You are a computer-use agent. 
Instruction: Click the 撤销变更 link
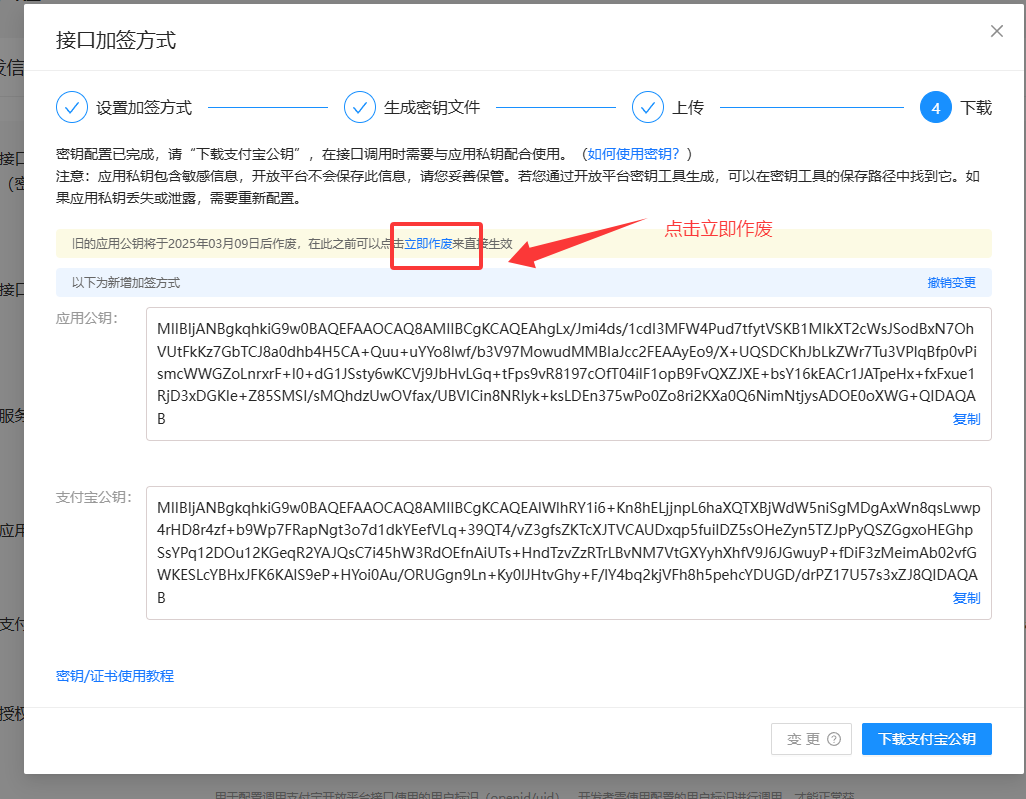click(x=953, y=283)
